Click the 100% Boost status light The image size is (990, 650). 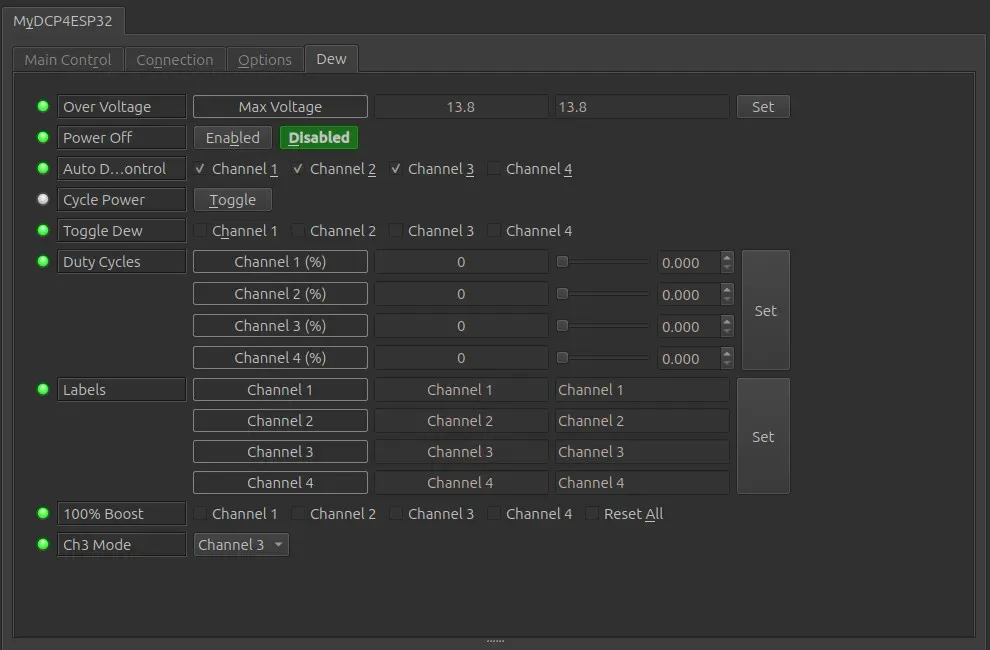coord(43,513)
